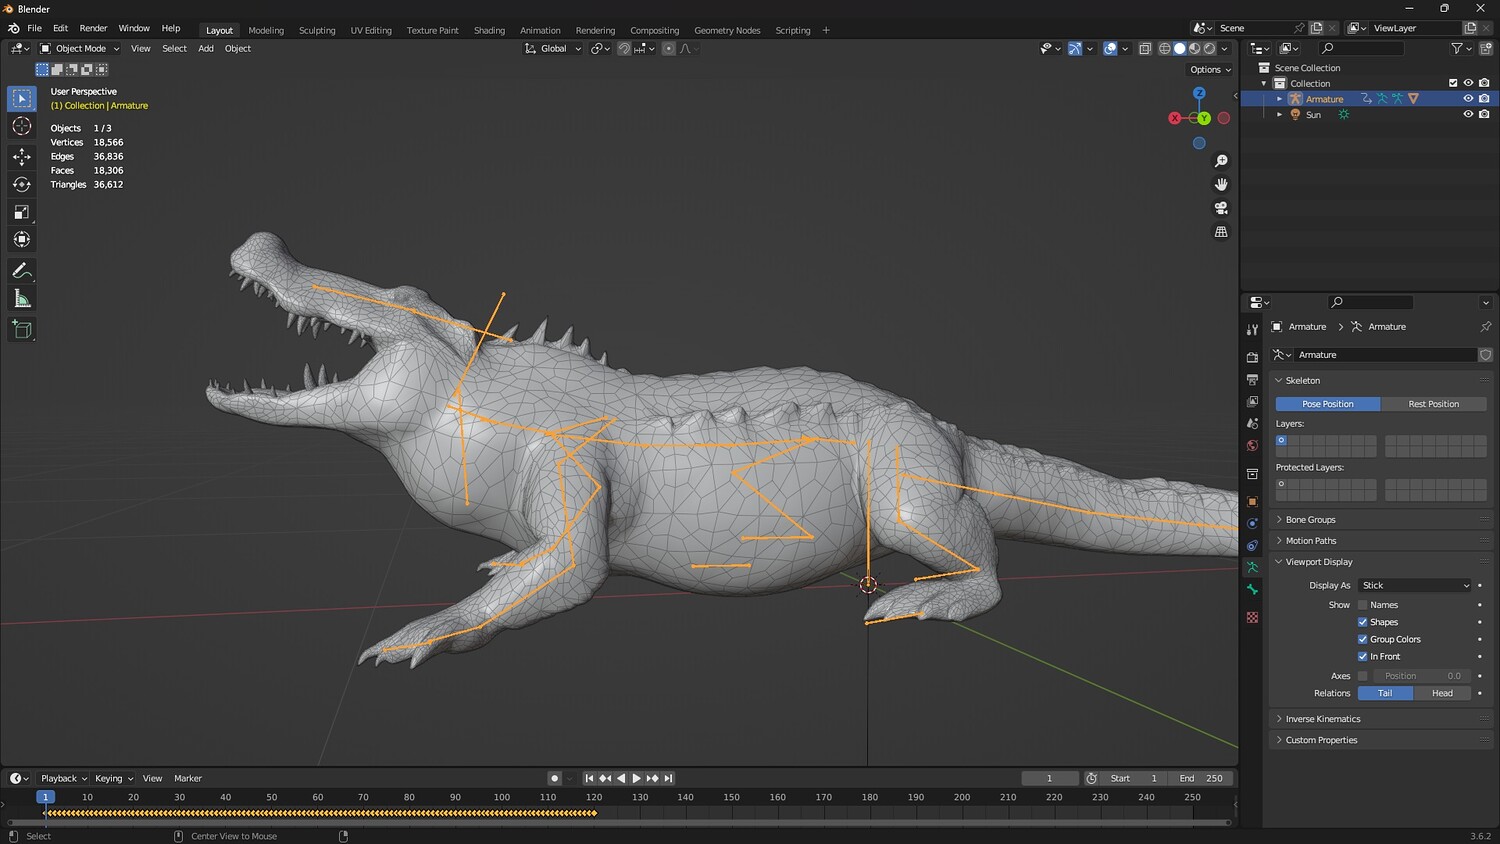Click the zoom magnifier viewport icon
The height and width of the screenshot is (844, 1500).
[1221, 161]
